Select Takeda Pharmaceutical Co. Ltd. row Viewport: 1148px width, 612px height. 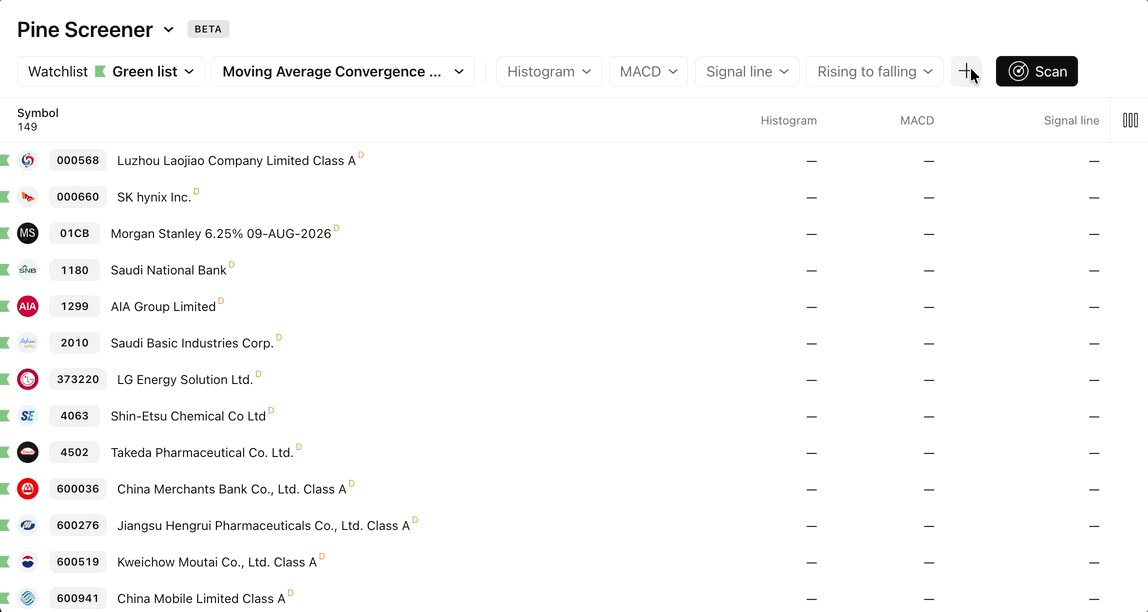coord(202,452)
